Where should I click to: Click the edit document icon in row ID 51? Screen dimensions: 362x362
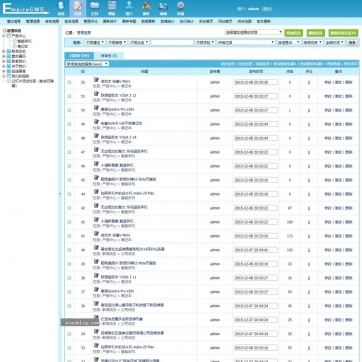pyautogui.click(x=96, y=94)
